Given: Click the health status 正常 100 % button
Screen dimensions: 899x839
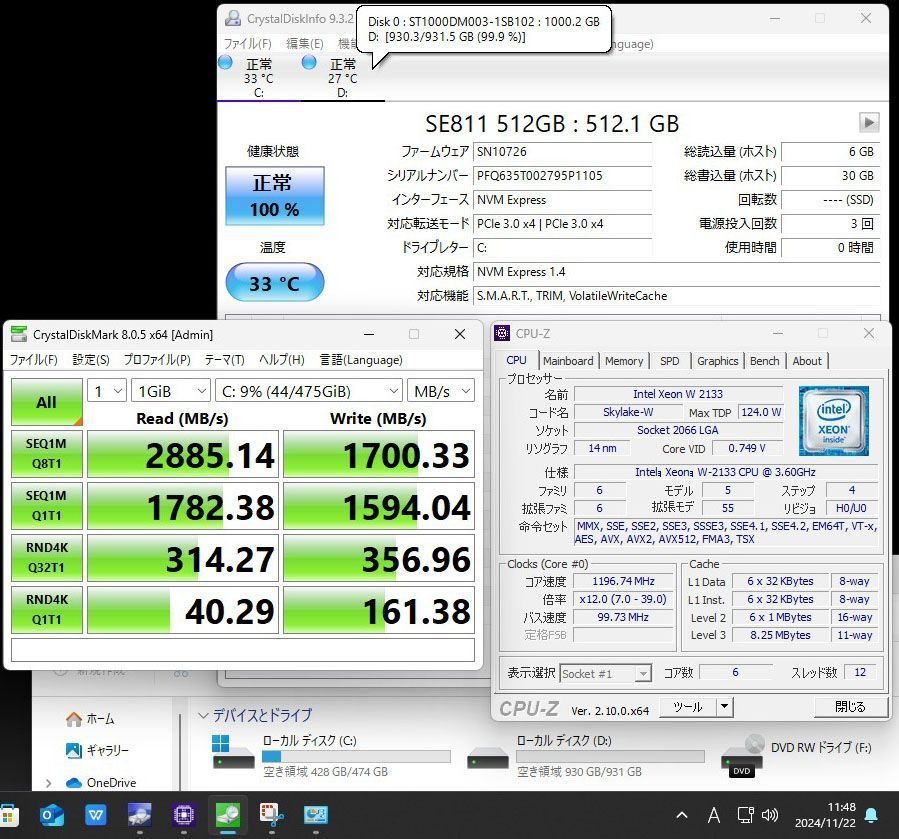Looking at the screenshot, I should coord(275,196).
